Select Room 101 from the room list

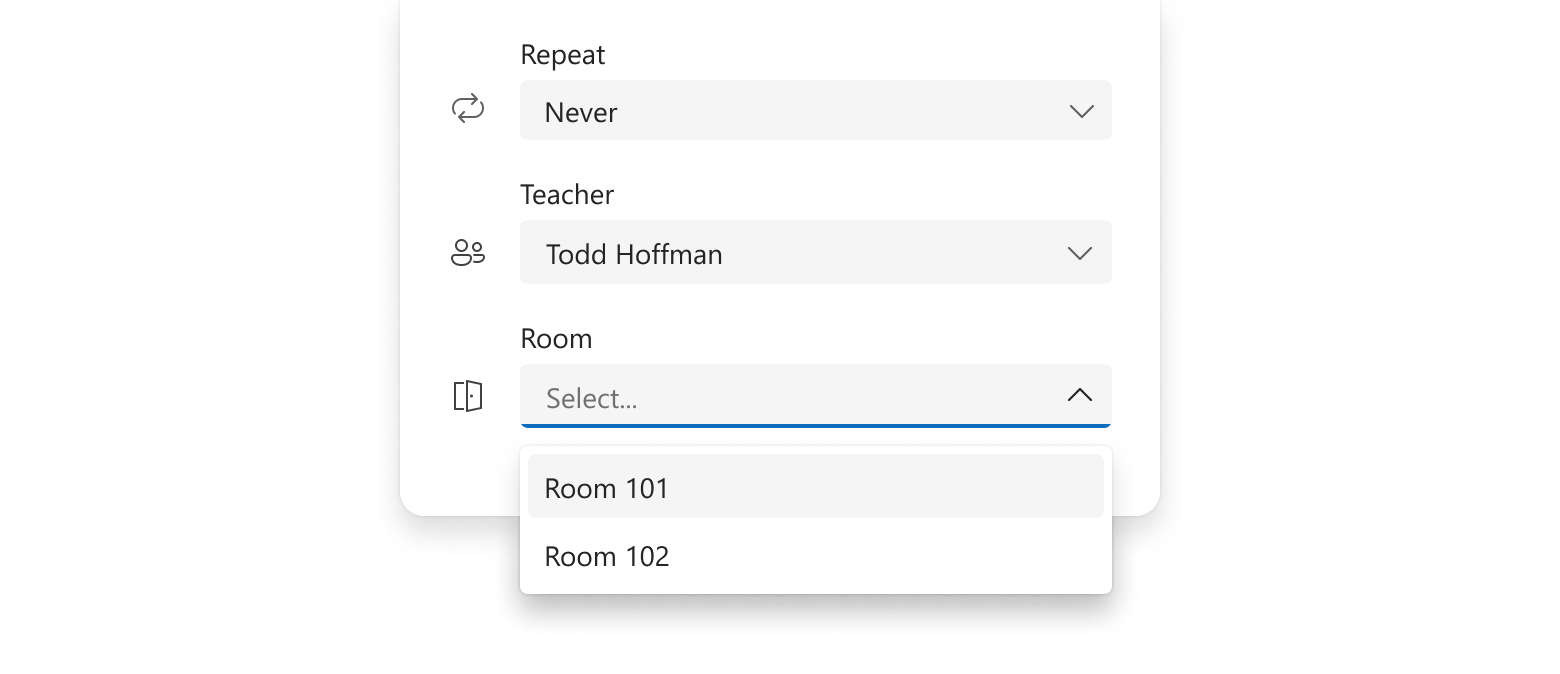(815, 487)
